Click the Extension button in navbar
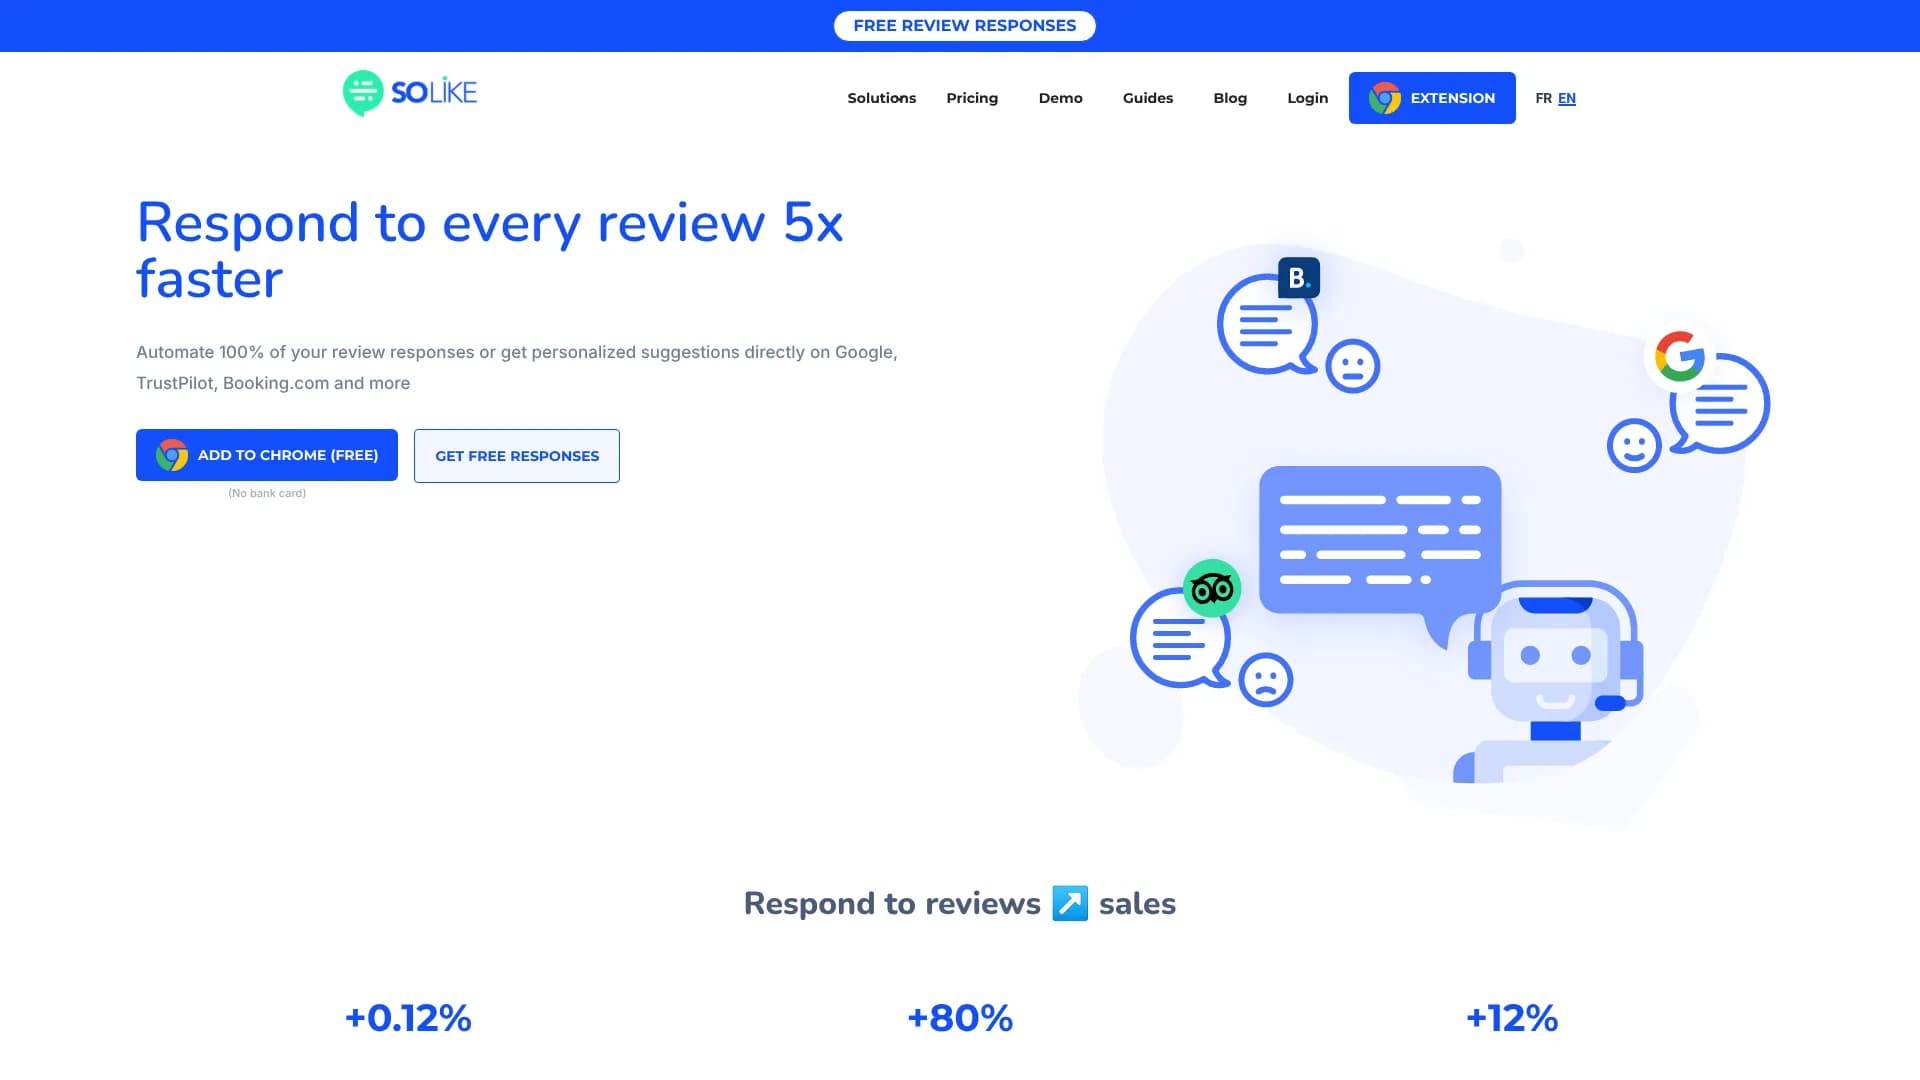 click(x=1432, y=98)
